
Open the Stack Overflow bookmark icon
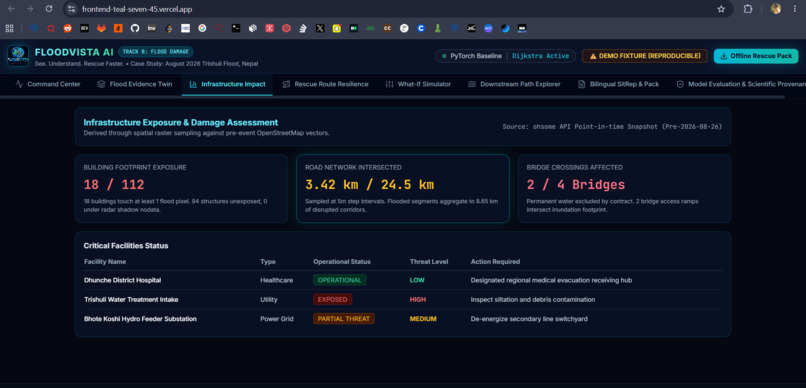coord(303,28)
